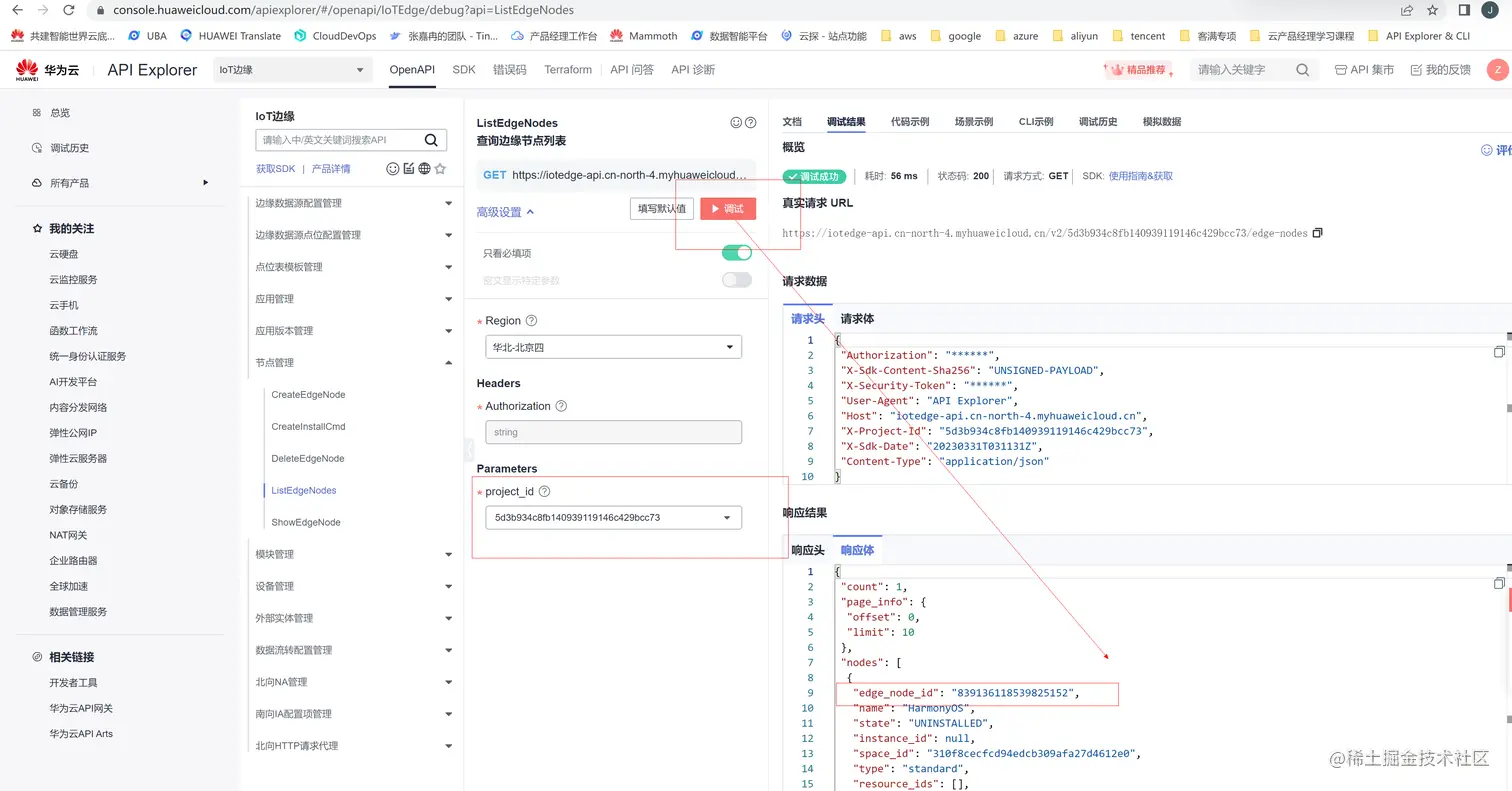Collapse the 高级设置 section
Screen dimensions: 1512x791
(505, 212)
